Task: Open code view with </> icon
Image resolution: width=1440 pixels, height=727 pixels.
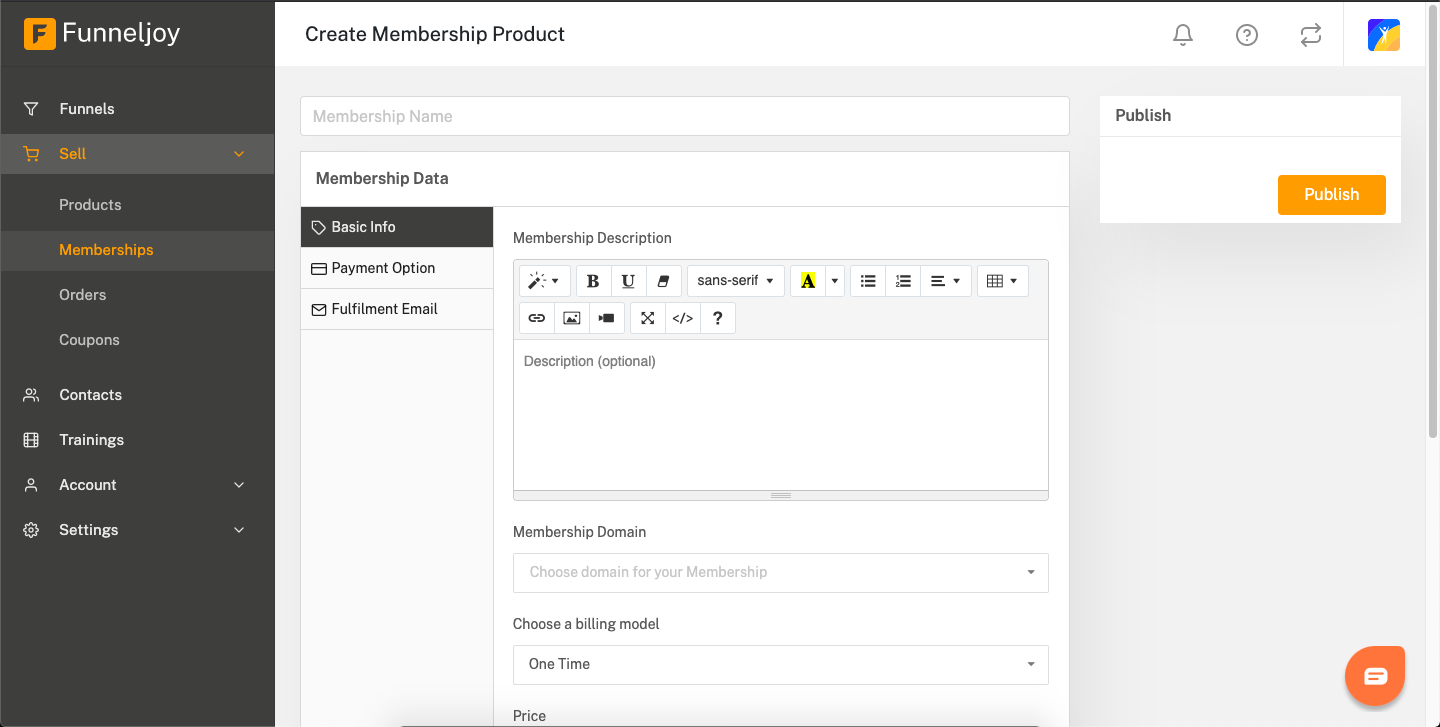Action: coord(683,318)
